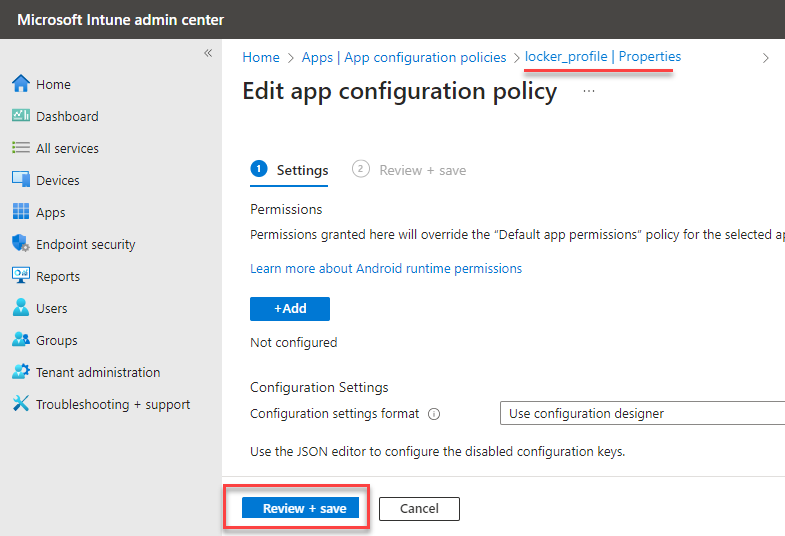The width and height of the screenshot is (785, 536).
Task: Click the 'Not configured' status text
Action: (x=293, y=343)
